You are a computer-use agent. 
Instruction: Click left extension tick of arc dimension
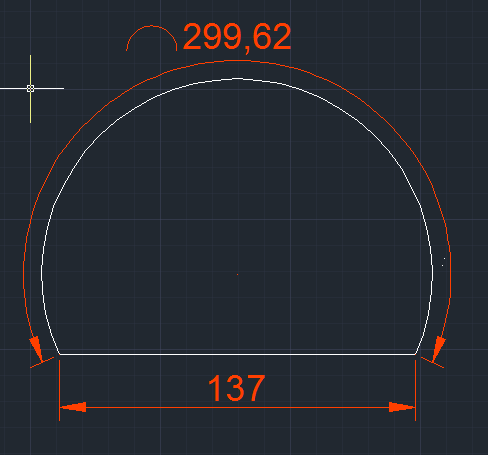42,362
